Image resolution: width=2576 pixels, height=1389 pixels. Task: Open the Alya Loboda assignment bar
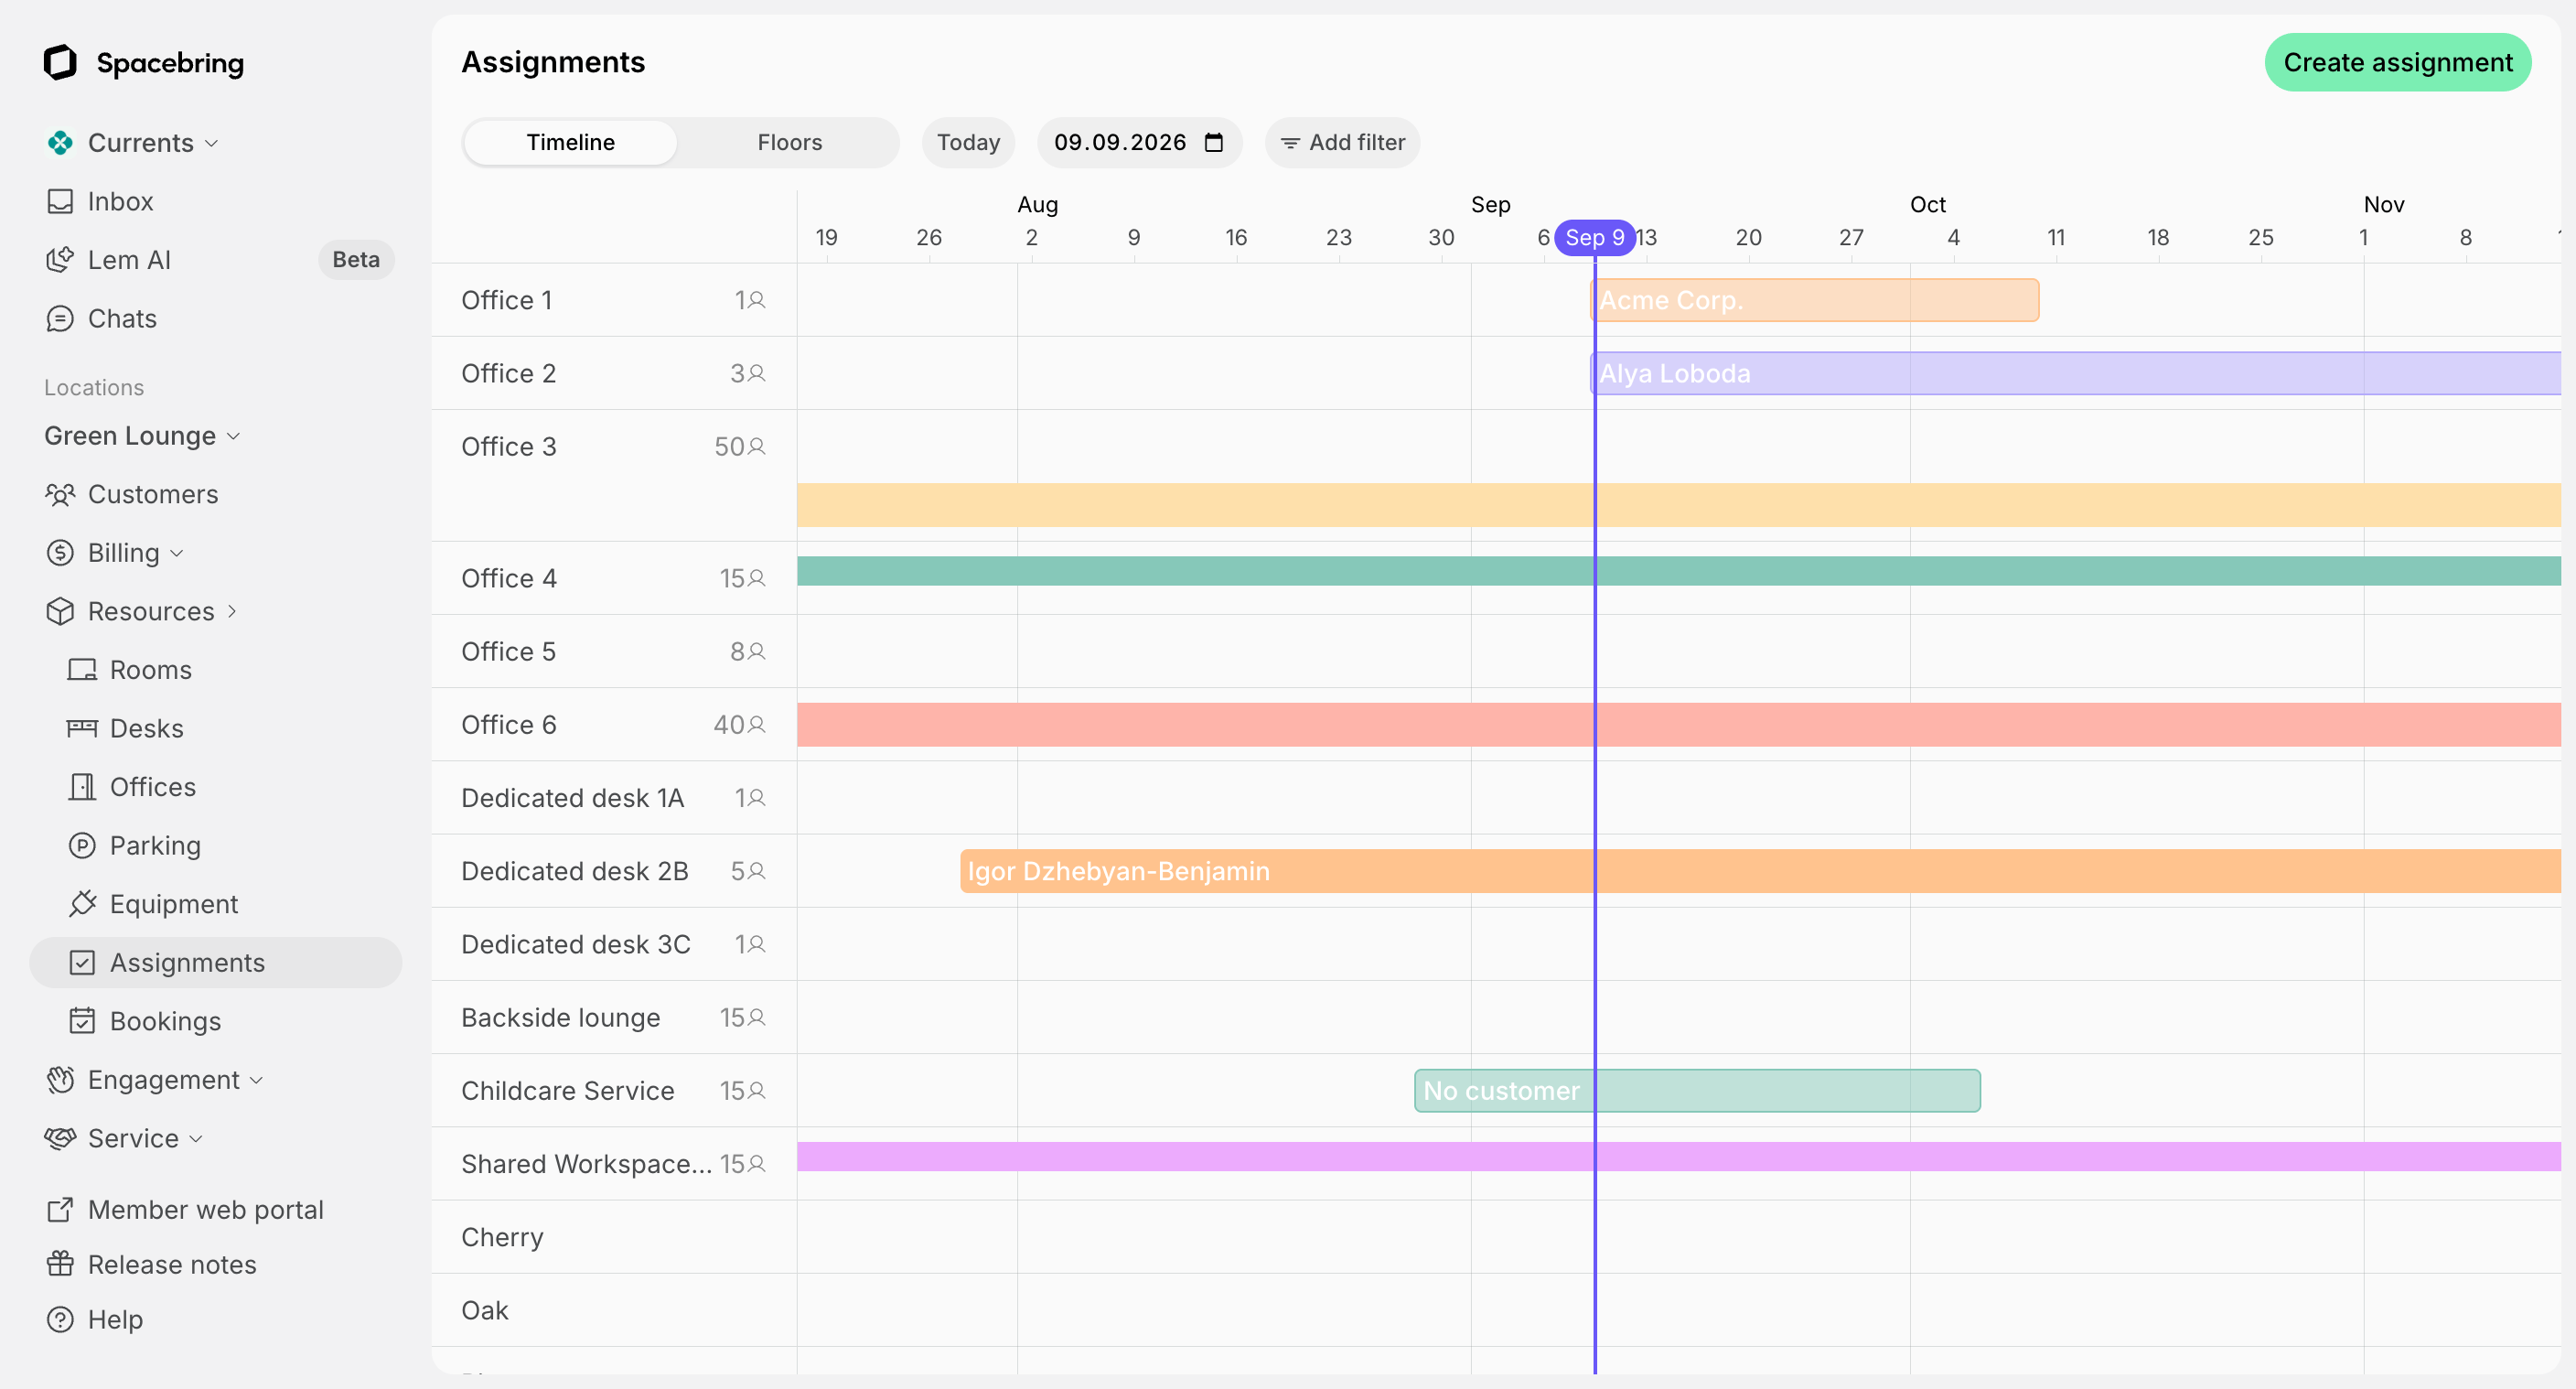(2076, 373)
